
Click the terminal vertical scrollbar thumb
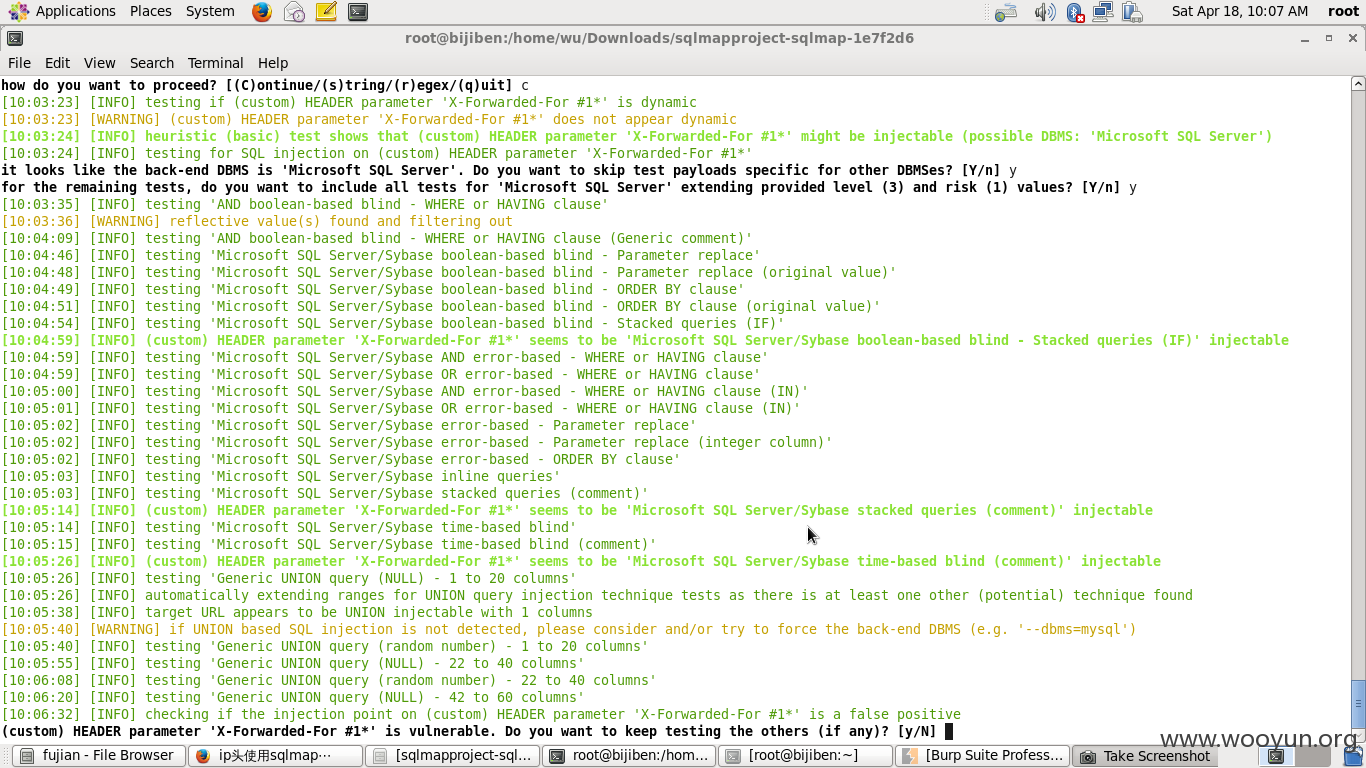tap(1358, 702)
